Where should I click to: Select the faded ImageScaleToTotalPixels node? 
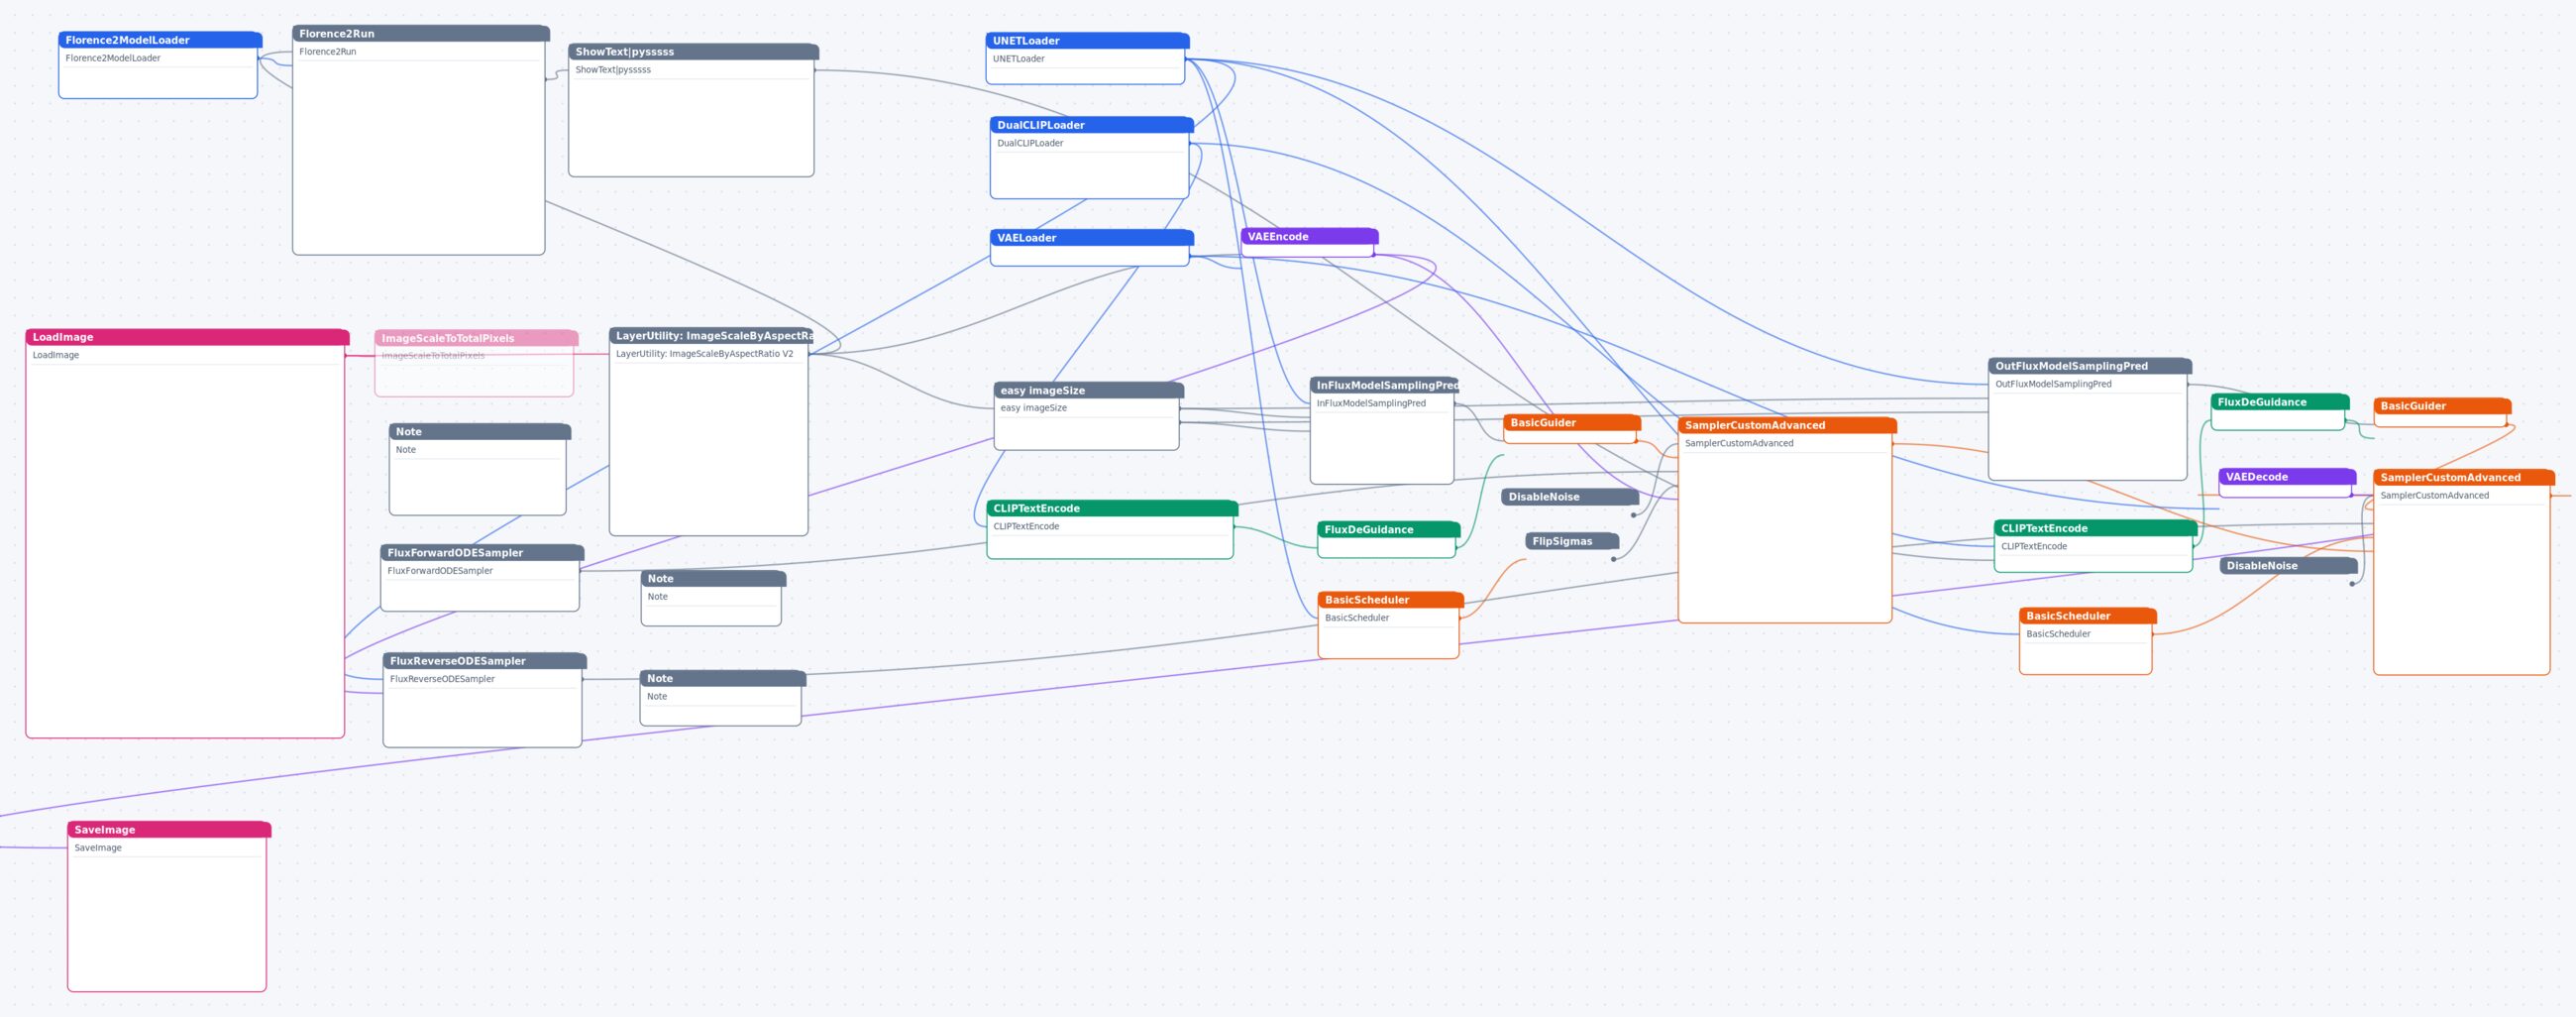coord(476,363)
